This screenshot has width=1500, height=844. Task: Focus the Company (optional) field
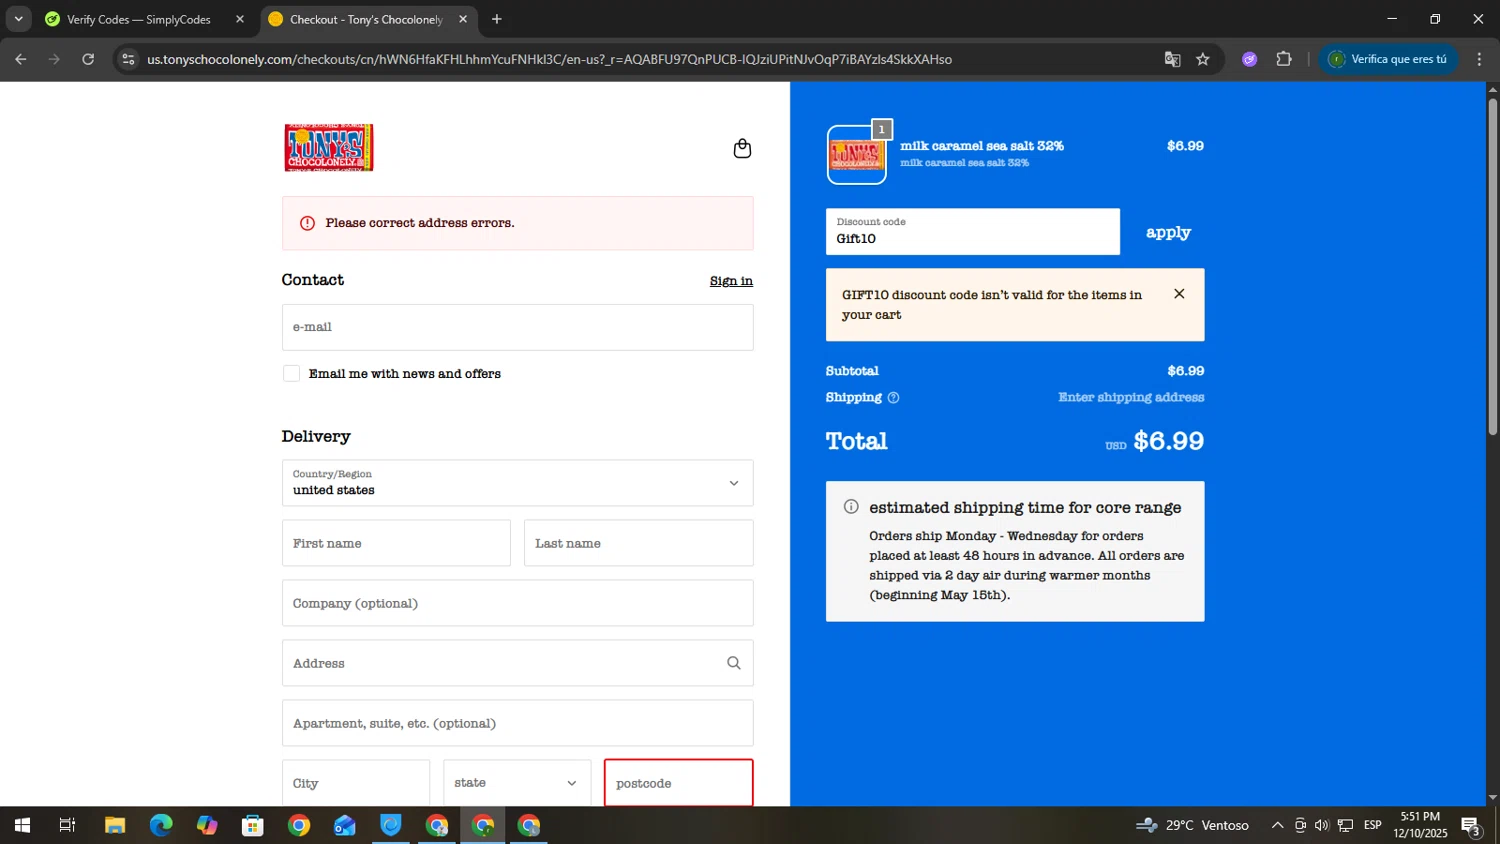pos(517,603)
